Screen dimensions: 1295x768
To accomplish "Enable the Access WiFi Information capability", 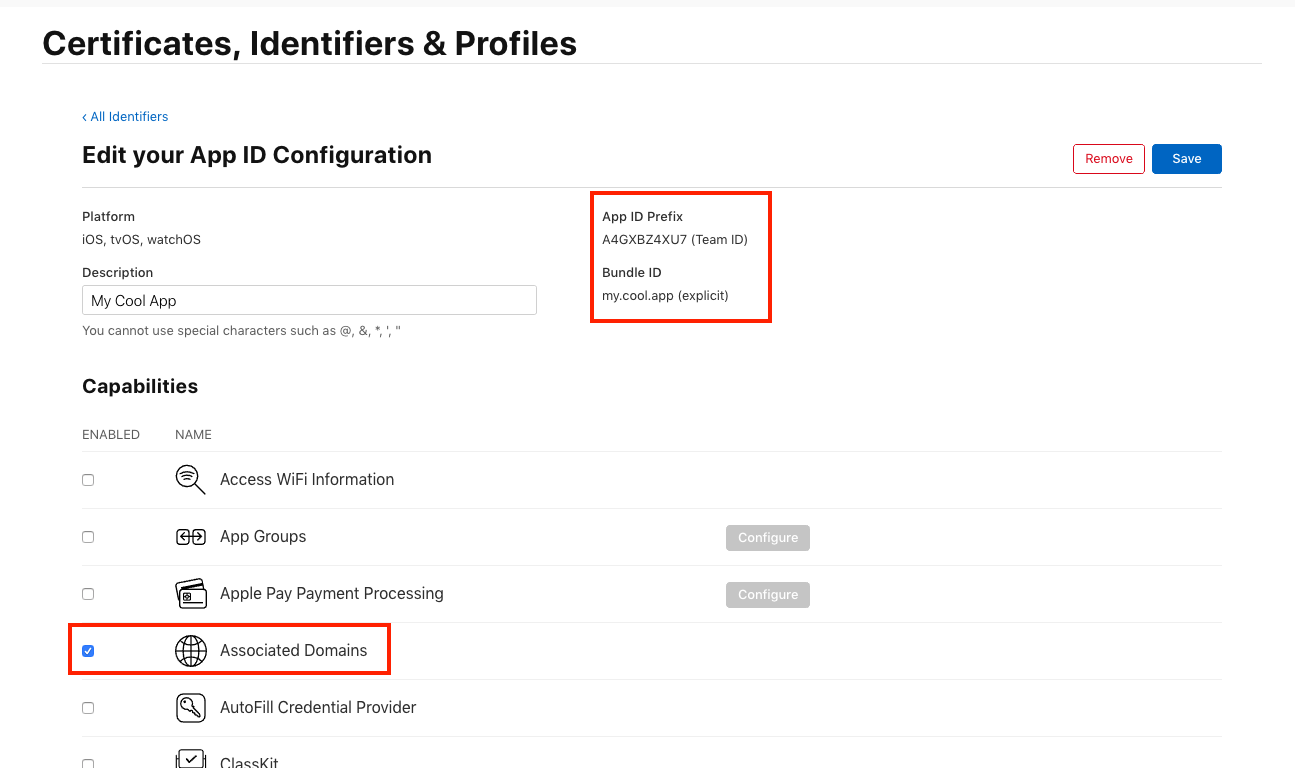I will click(x=88, y=479).
